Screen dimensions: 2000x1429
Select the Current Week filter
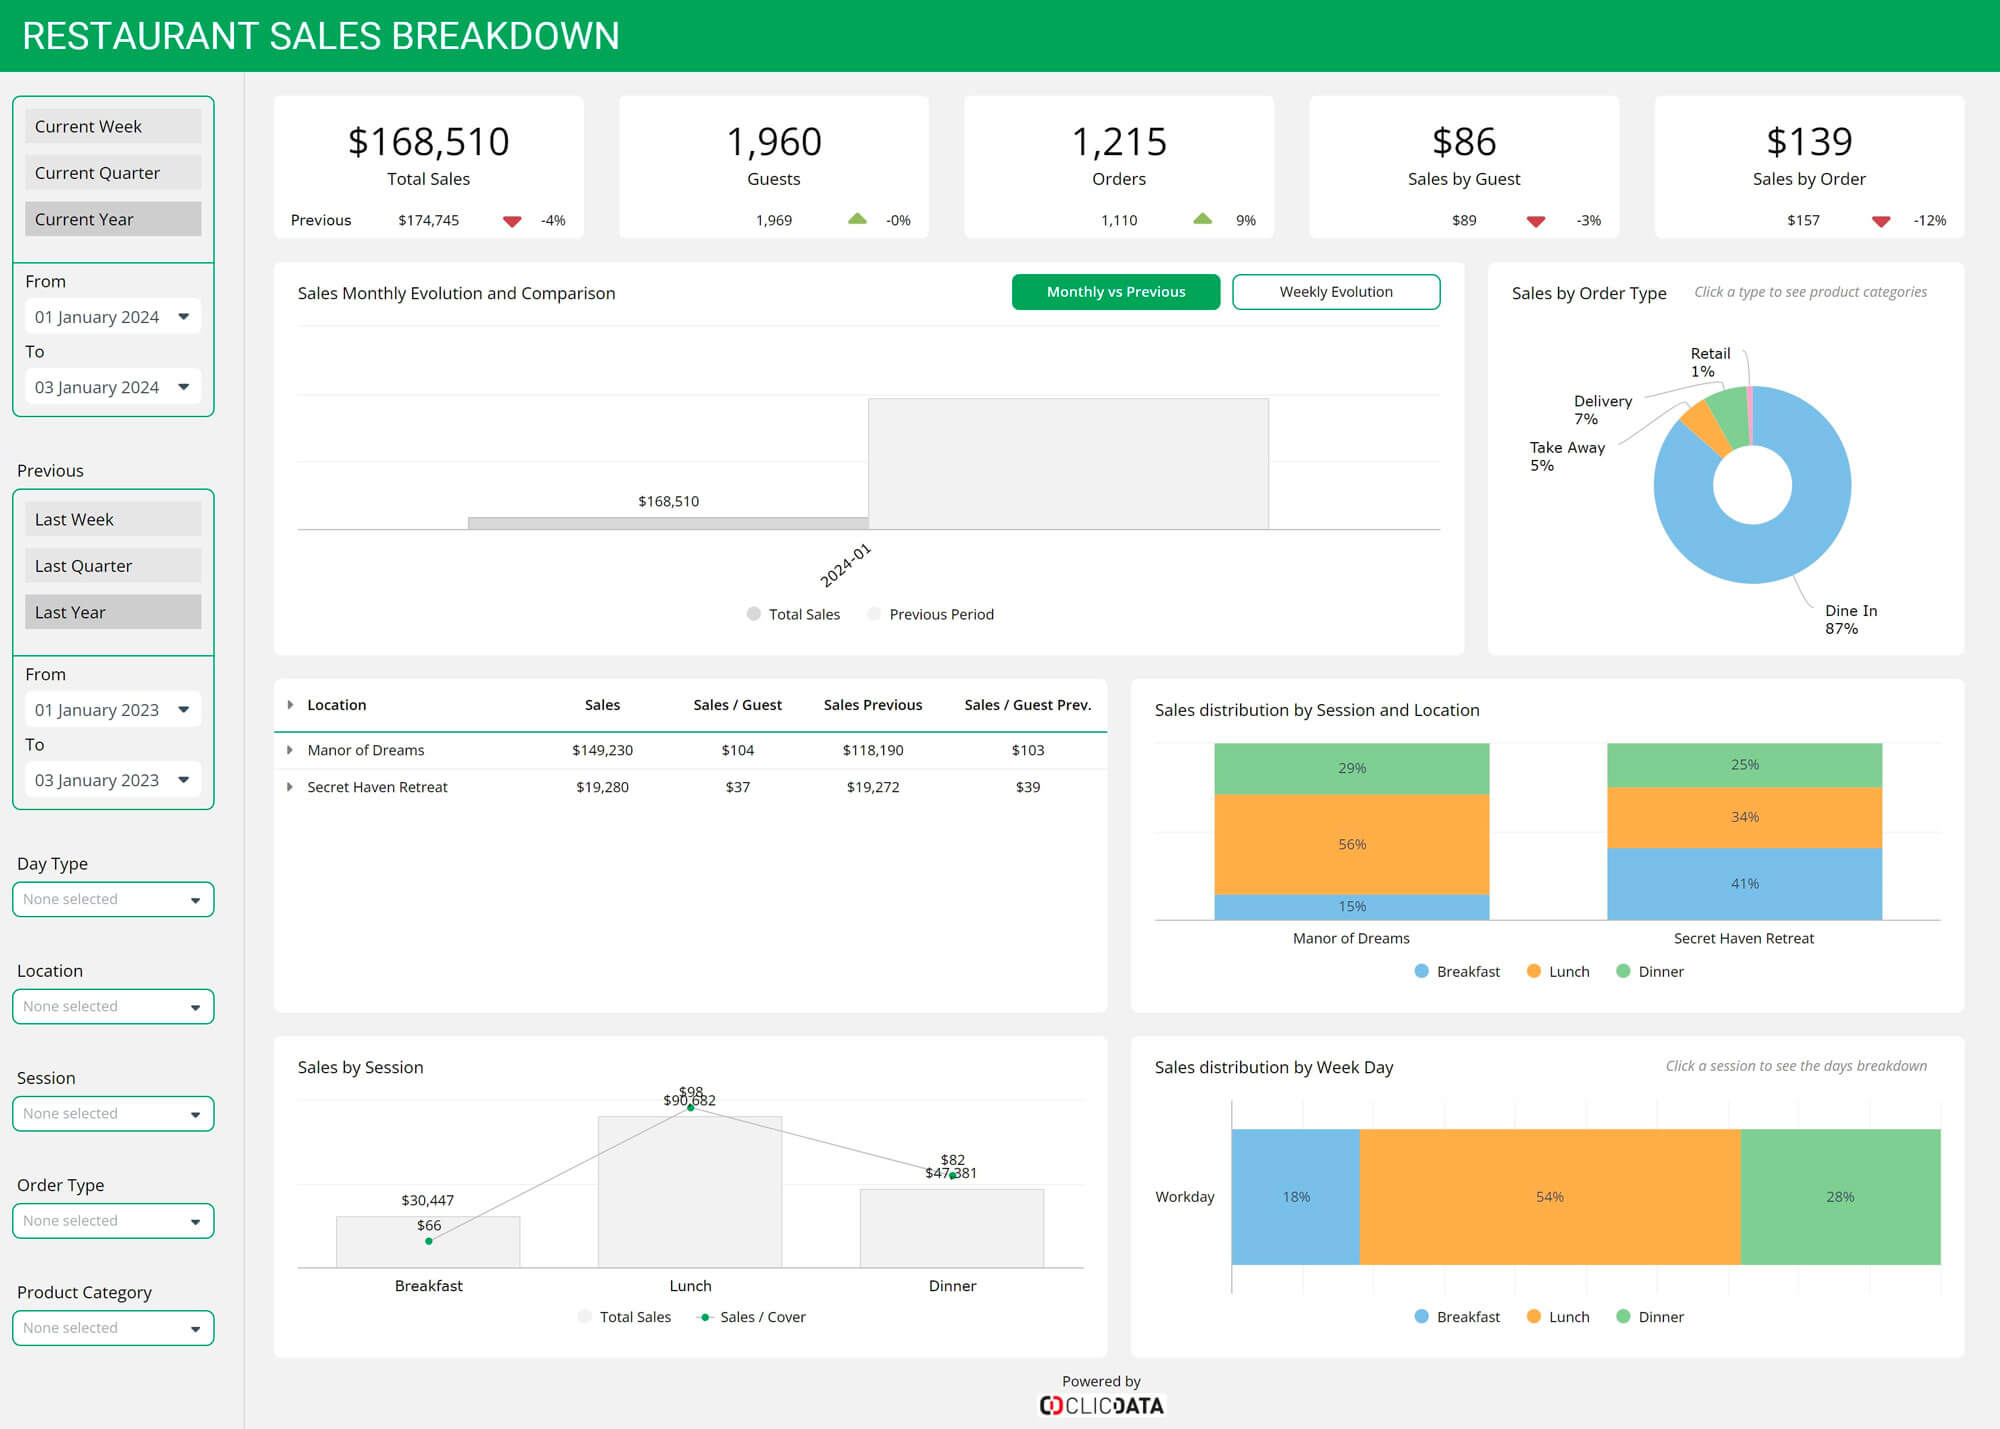(x=112, y=125)
